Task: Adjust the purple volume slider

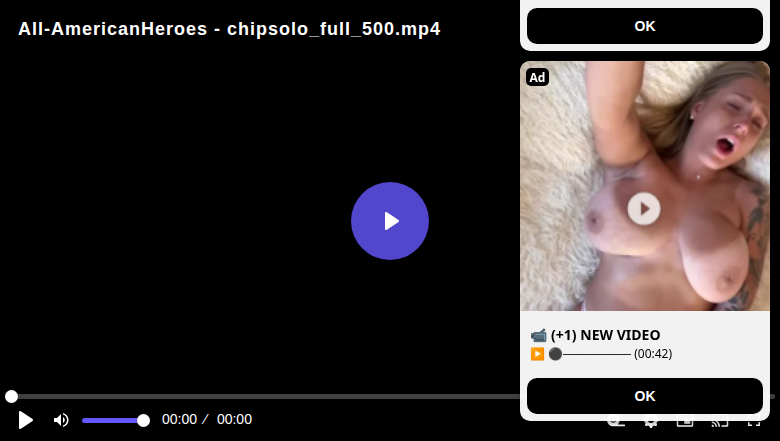Action: pyautogui.click(x=115, y=421)
